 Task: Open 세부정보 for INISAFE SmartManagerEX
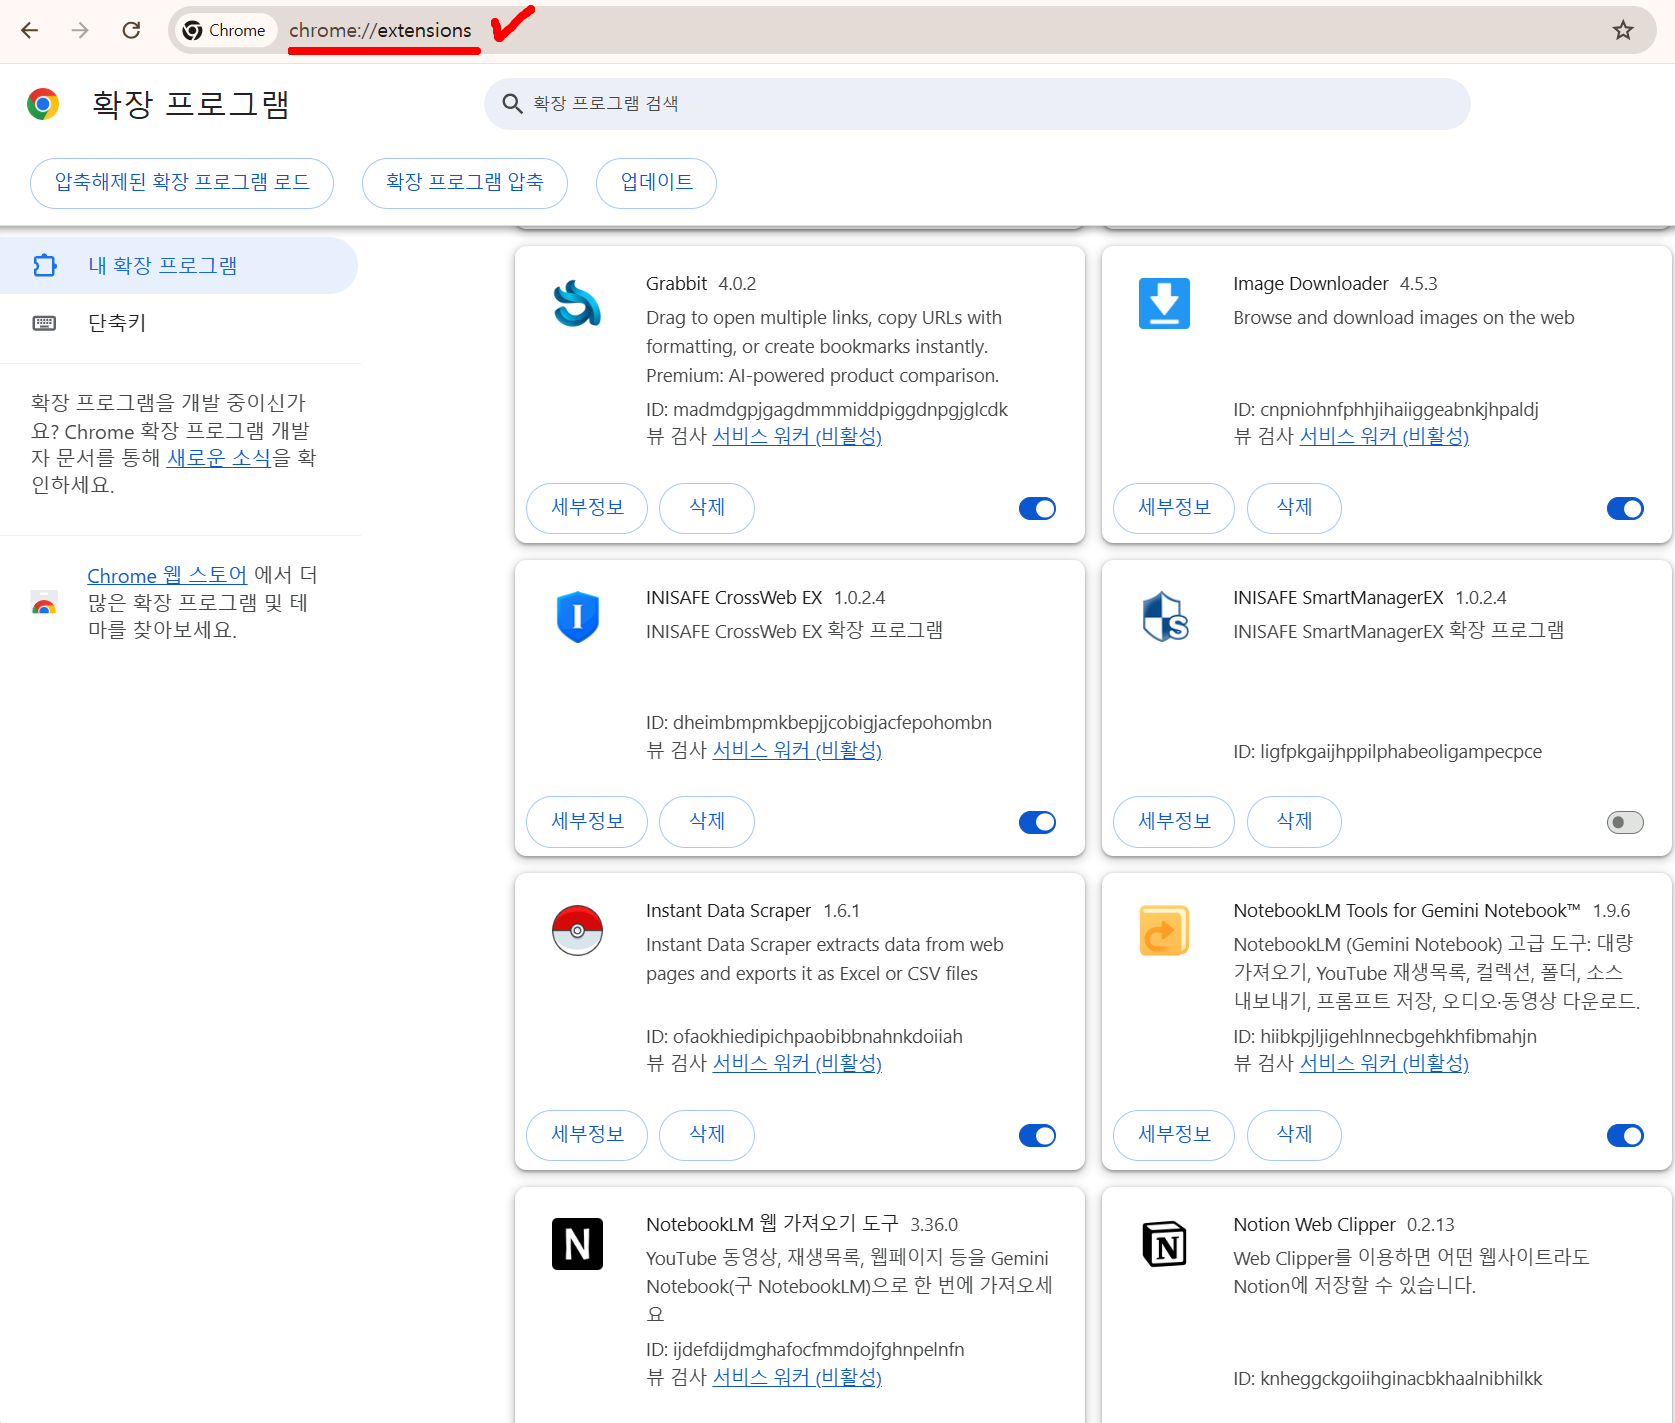[x=1174, y=822]
